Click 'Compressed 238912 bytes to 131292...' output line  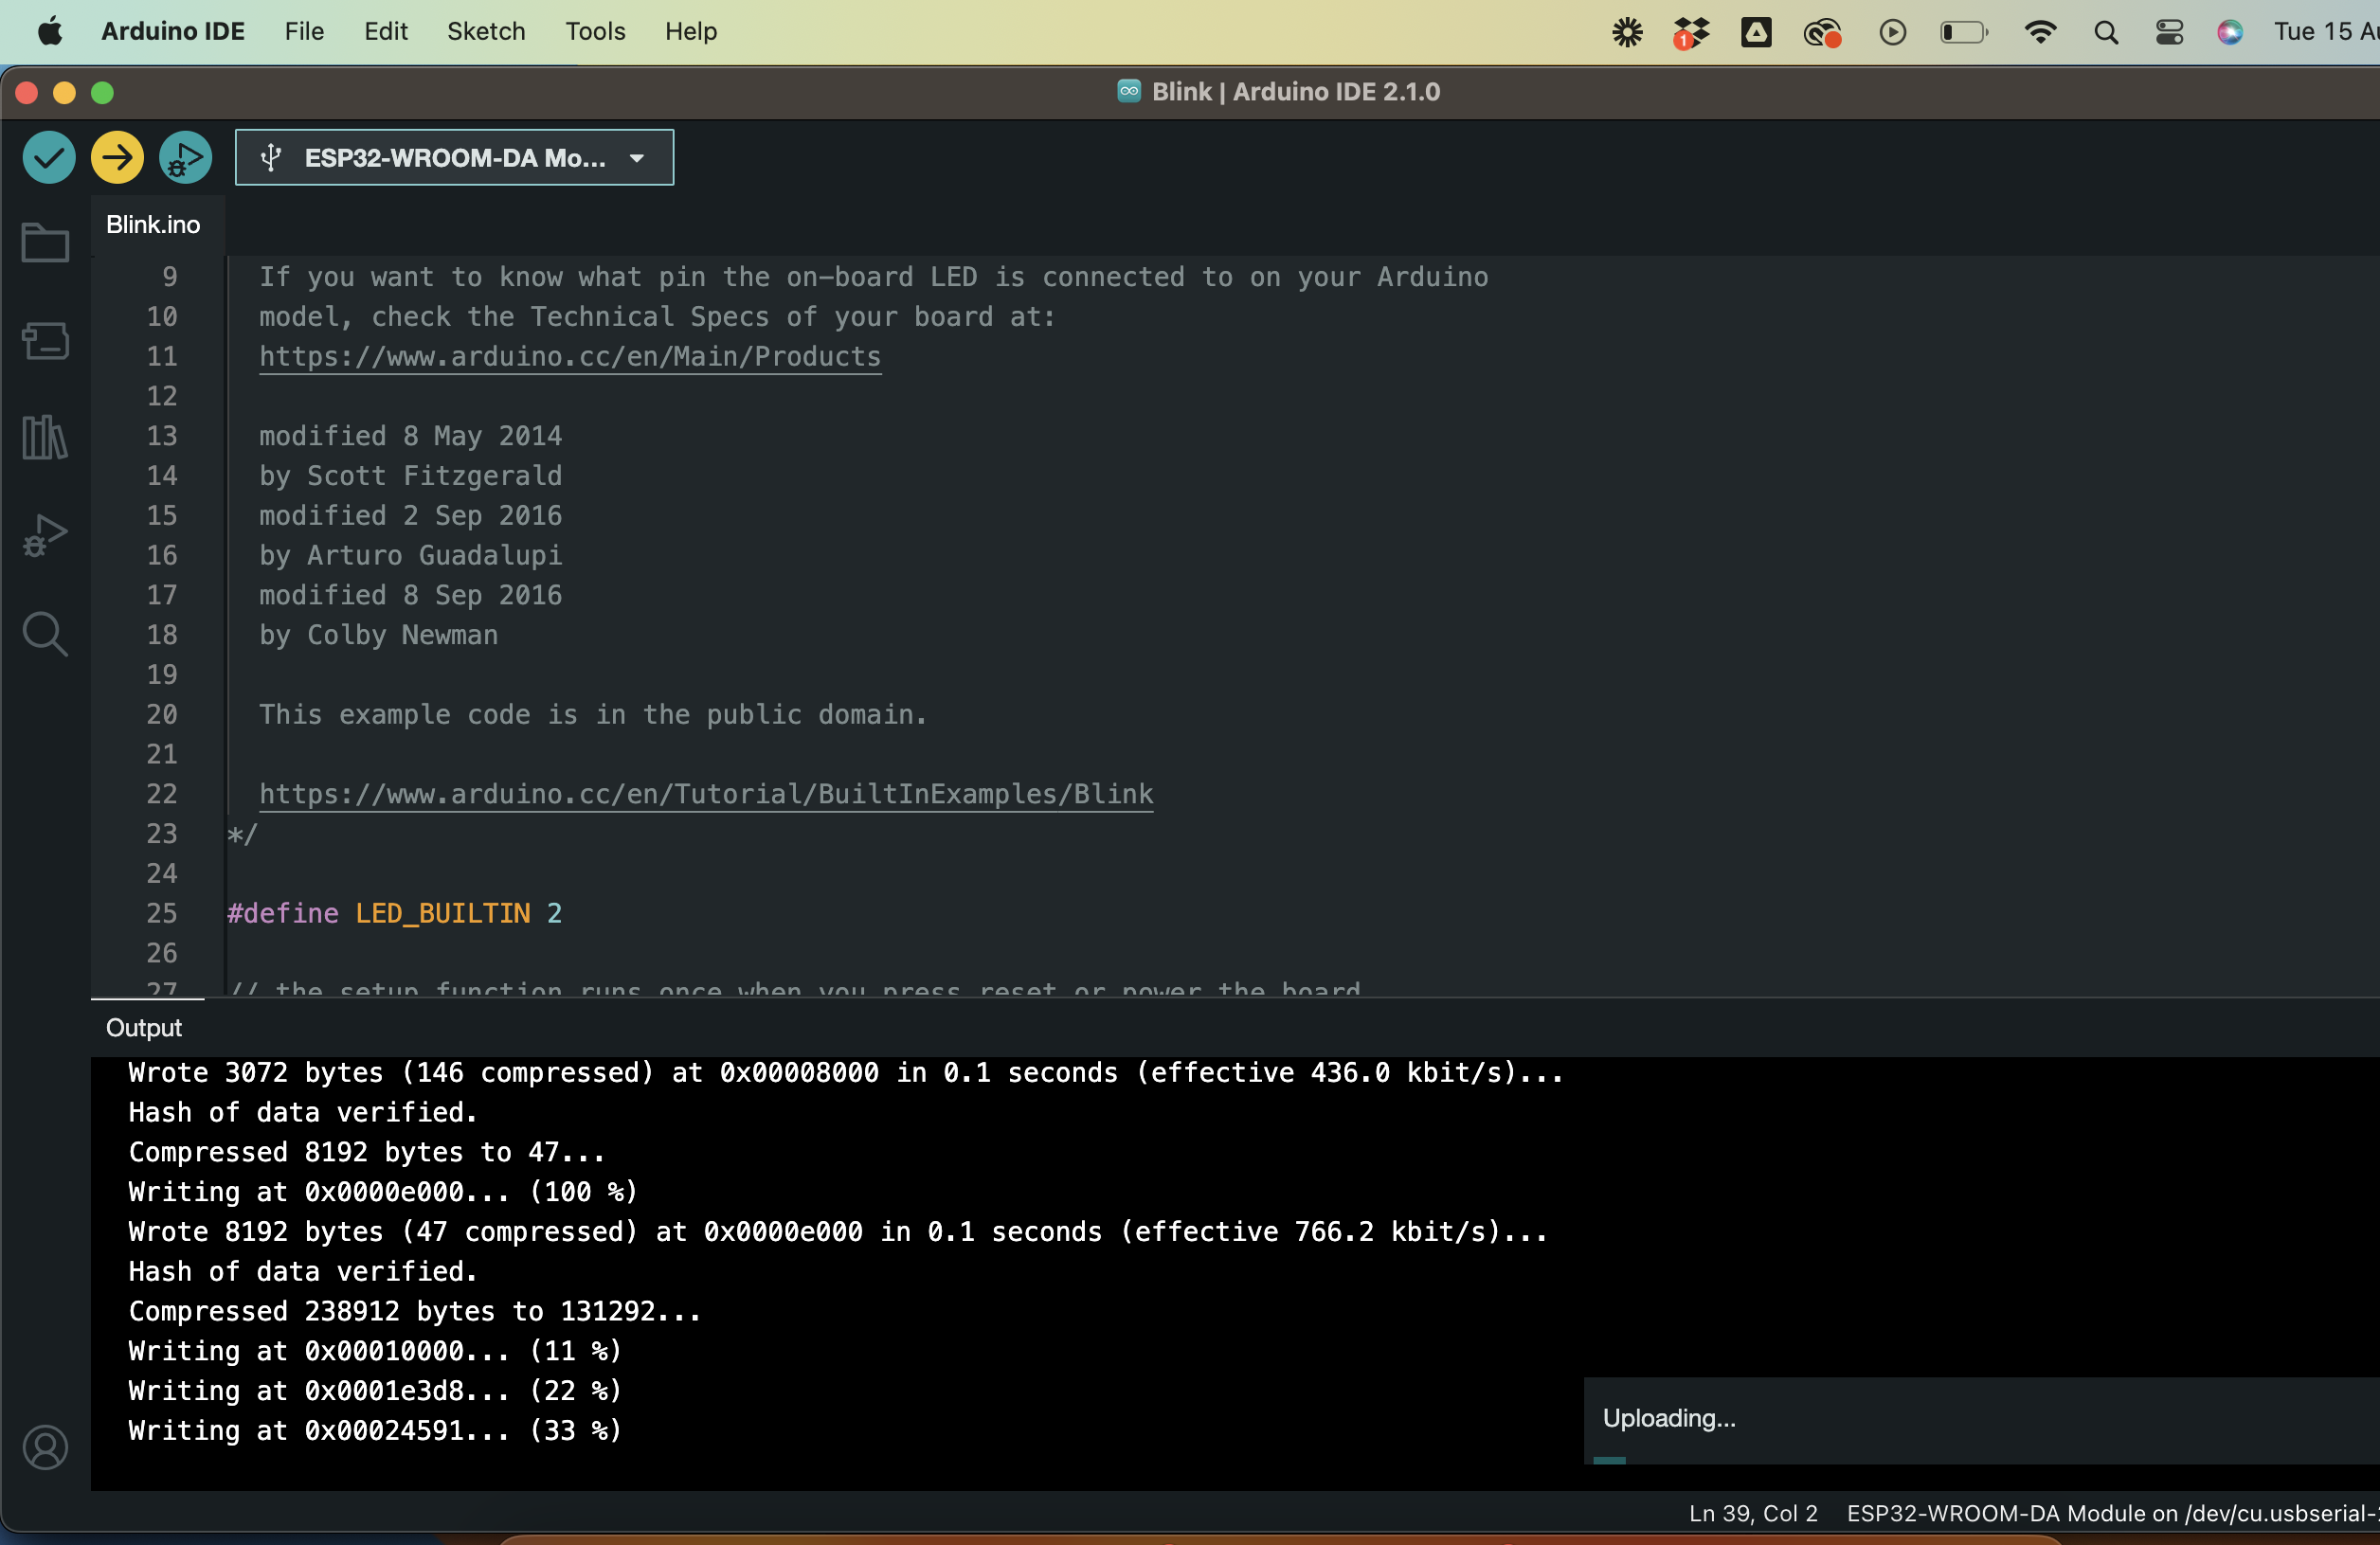click(415, 1311)
